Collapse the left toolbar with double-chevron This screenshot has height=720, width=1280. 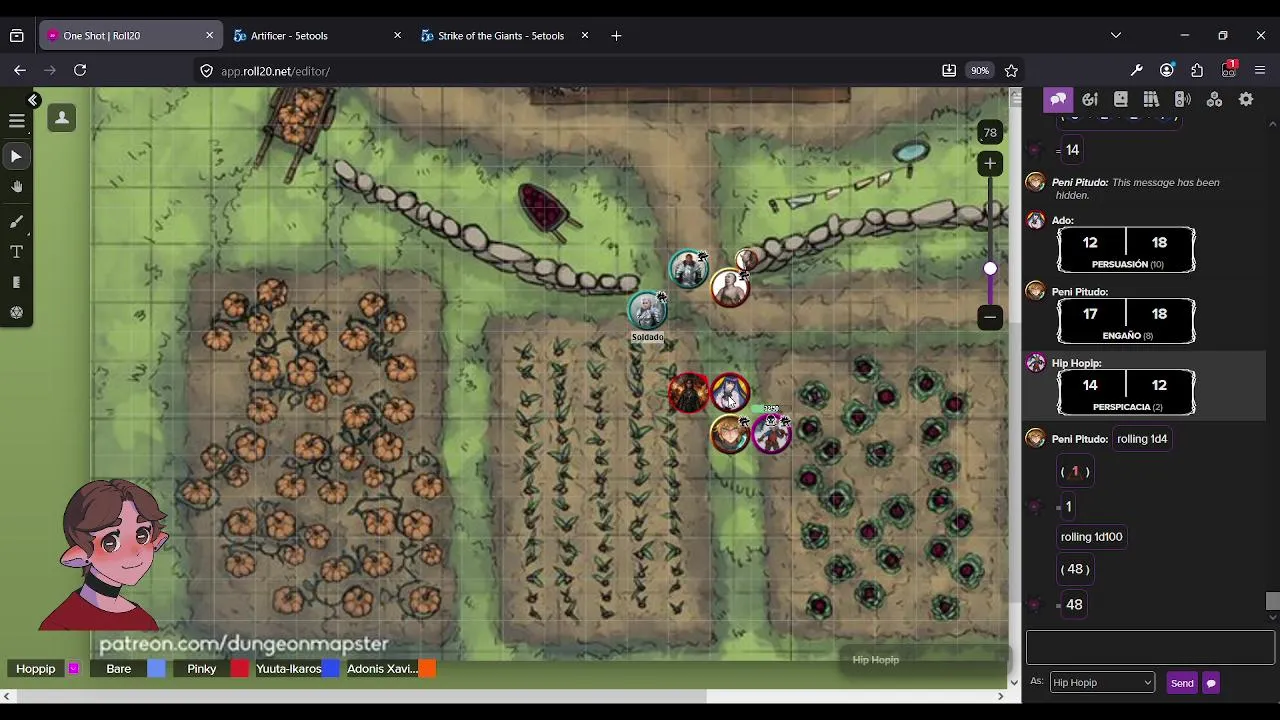(x=33, y=100)
